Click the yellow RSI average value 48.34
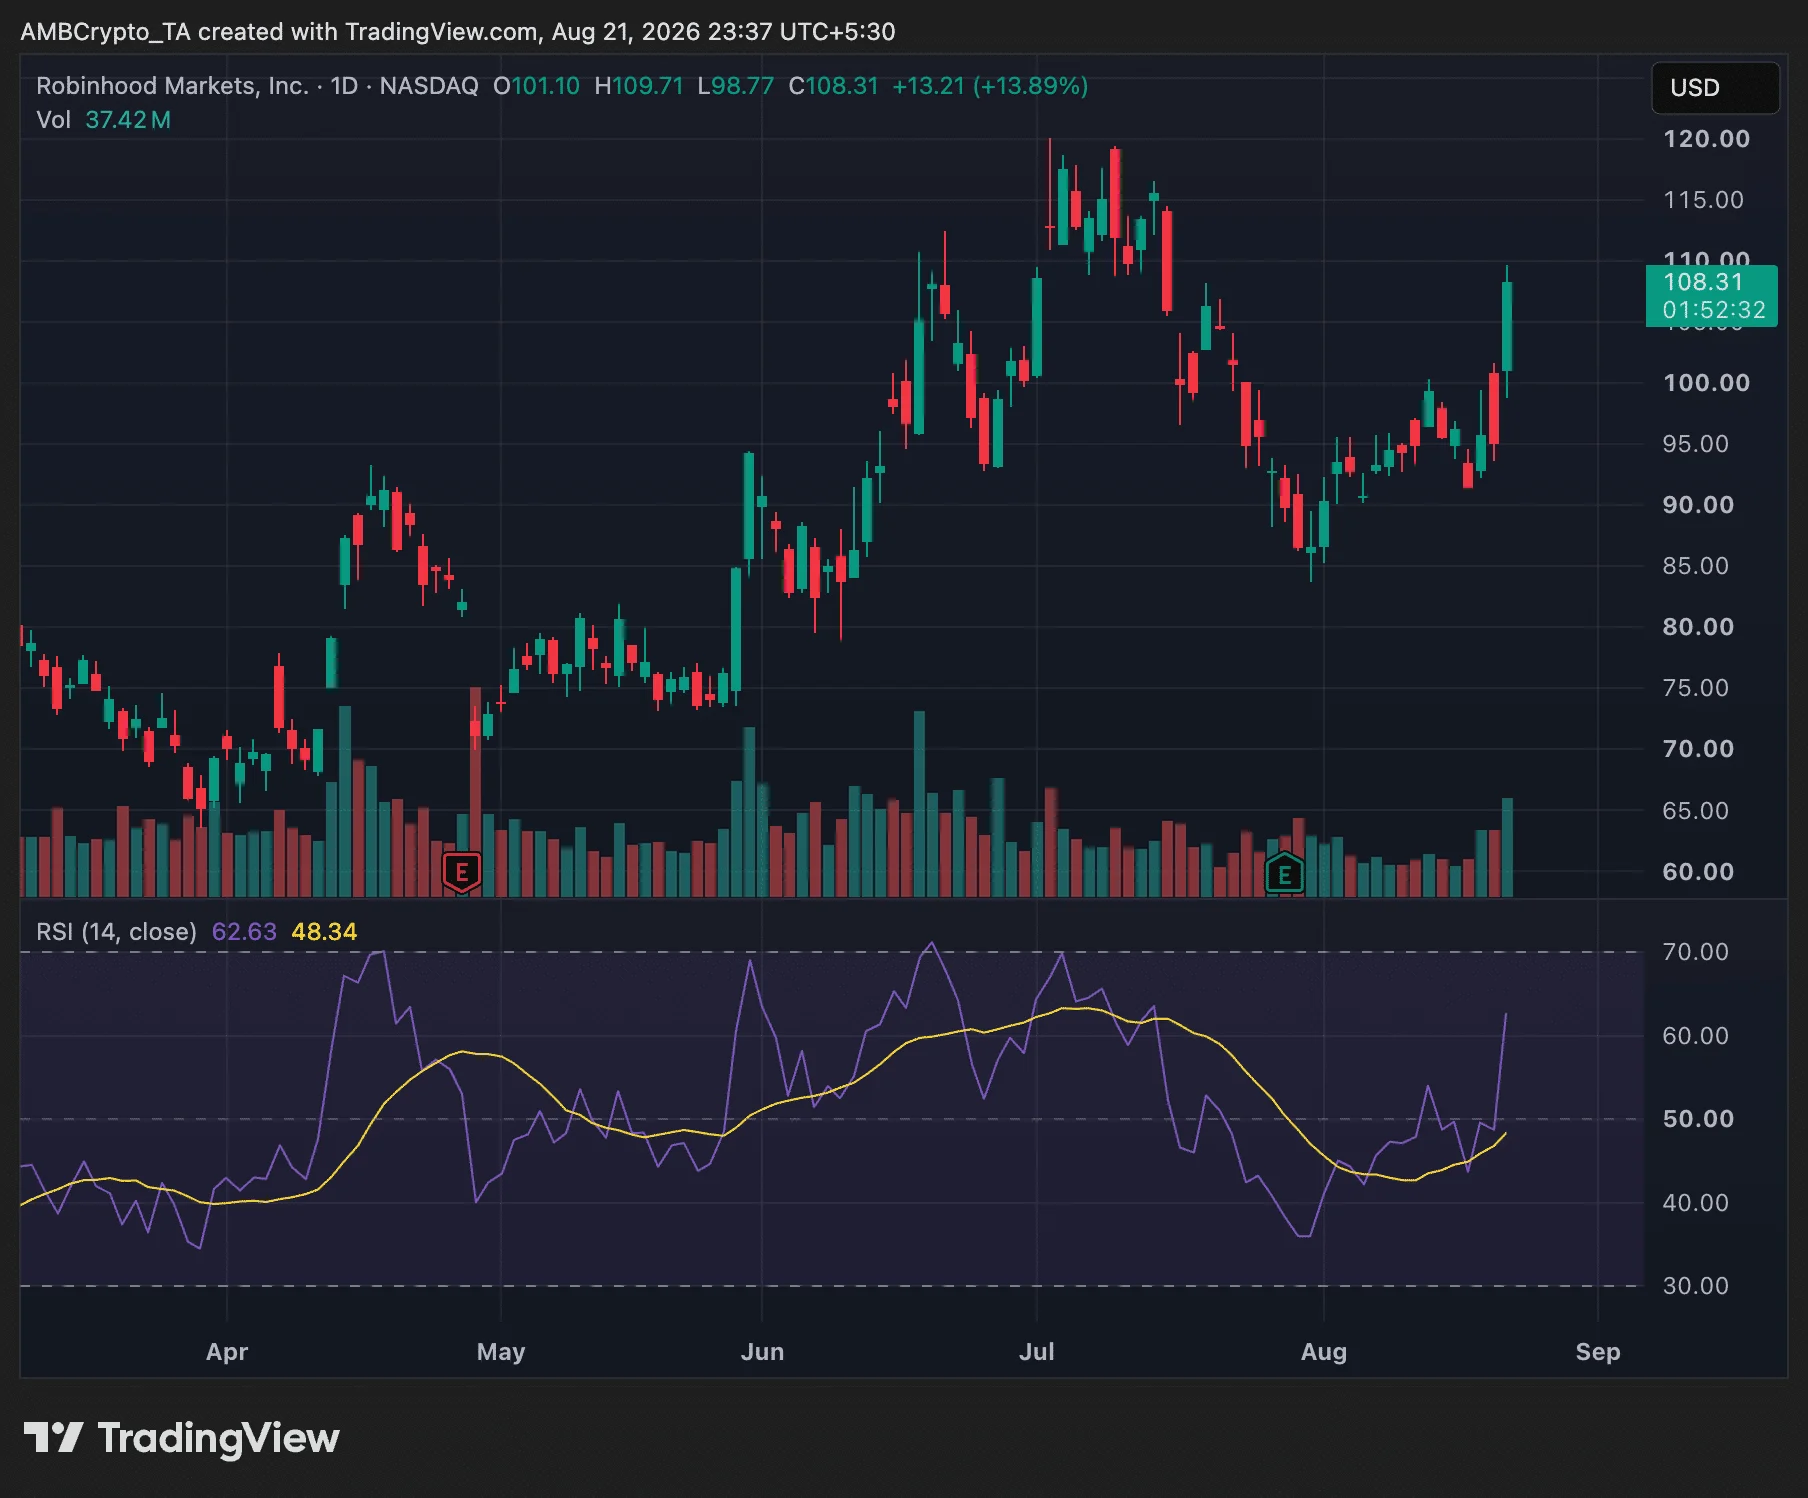1808x1498 pixels. pos(324,932)
